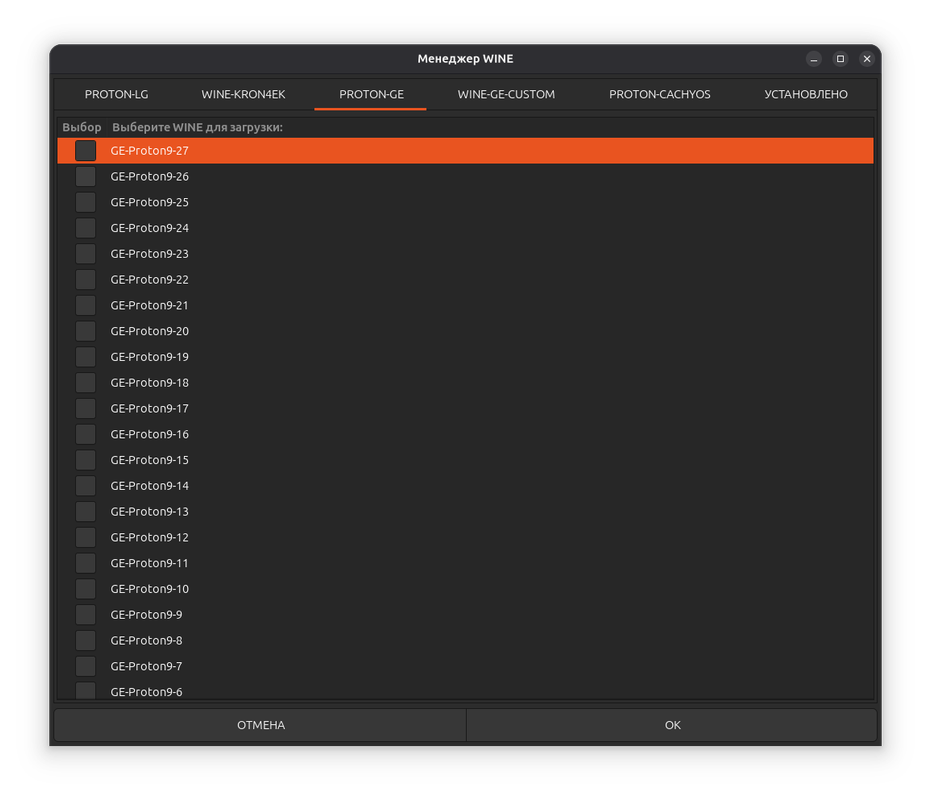Image resolution: width=931 pixels, height=800 pixels.
Task: Select the GE-Proton9-8 label
Action: click(146, 640)
